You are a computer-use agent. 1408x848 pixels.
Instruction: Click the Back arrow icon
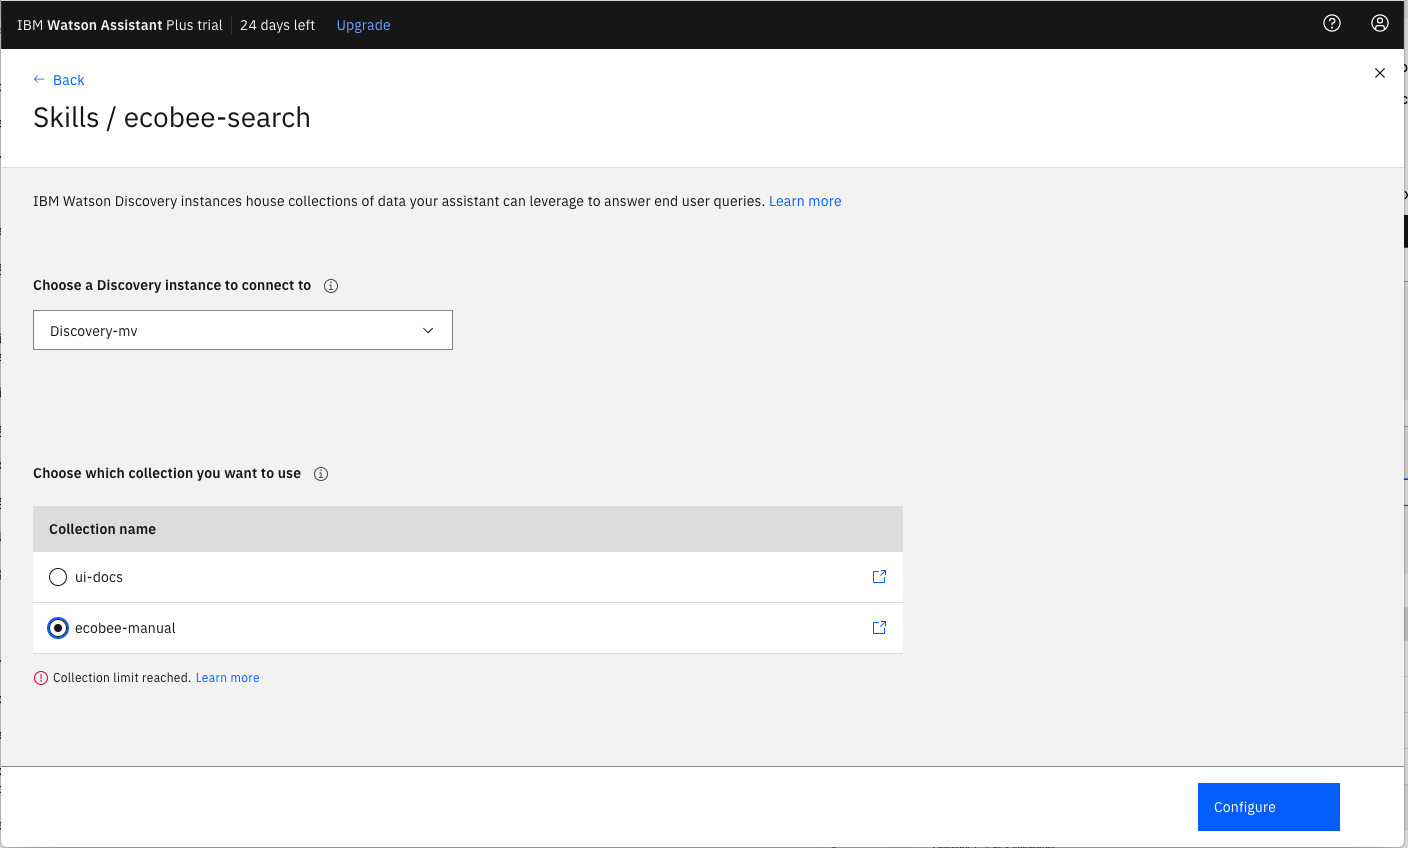click(x=39, y=79)
